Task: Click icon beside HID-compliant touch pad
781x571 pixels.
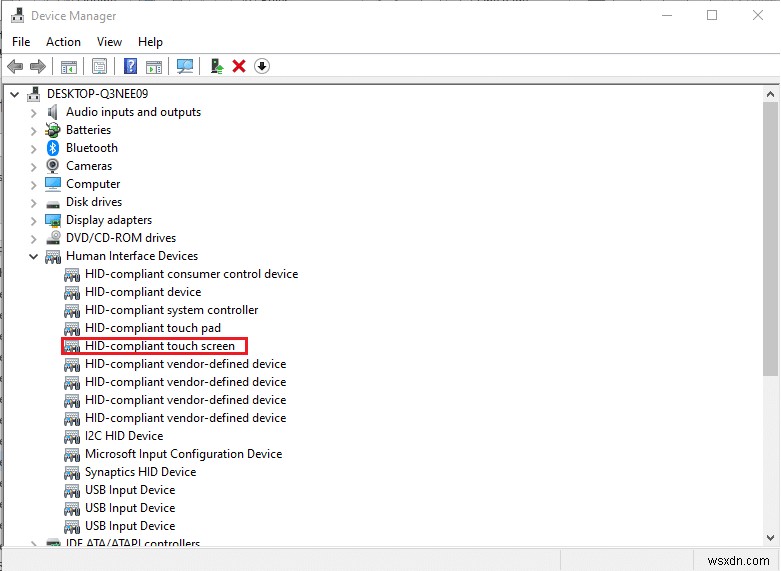Action: tap(72, 328)
